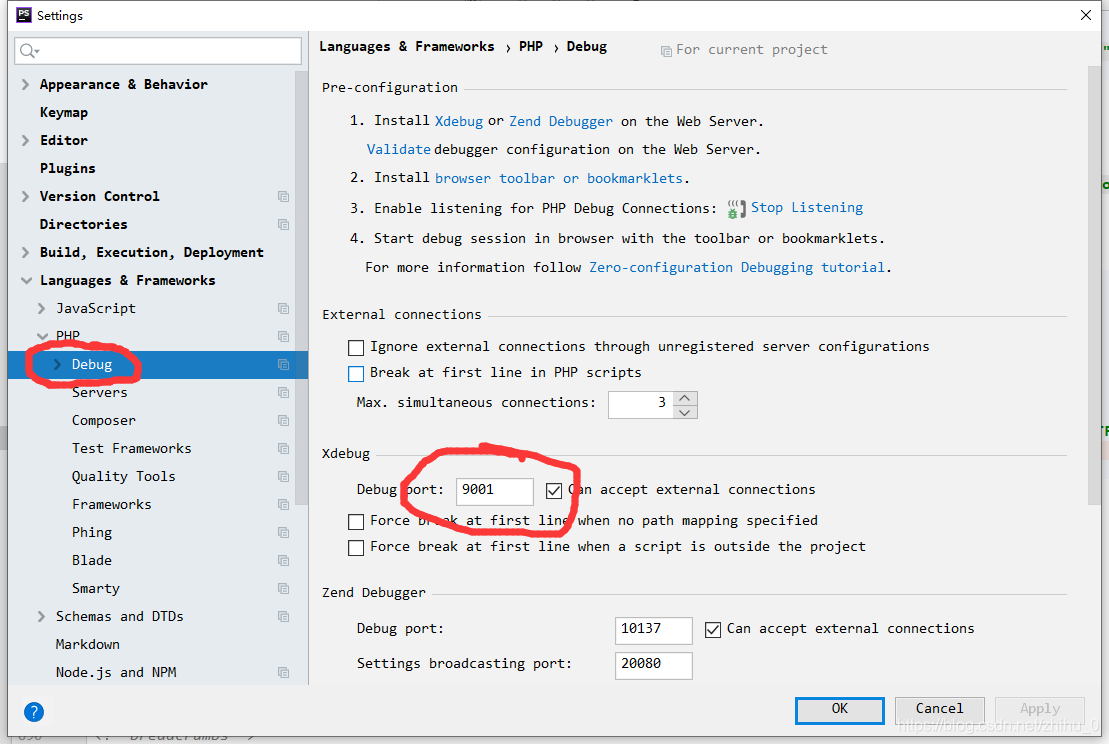Click the project-level icon beside Quality Tools
This screenshot has width=1109, height=744.
(284, 477)
